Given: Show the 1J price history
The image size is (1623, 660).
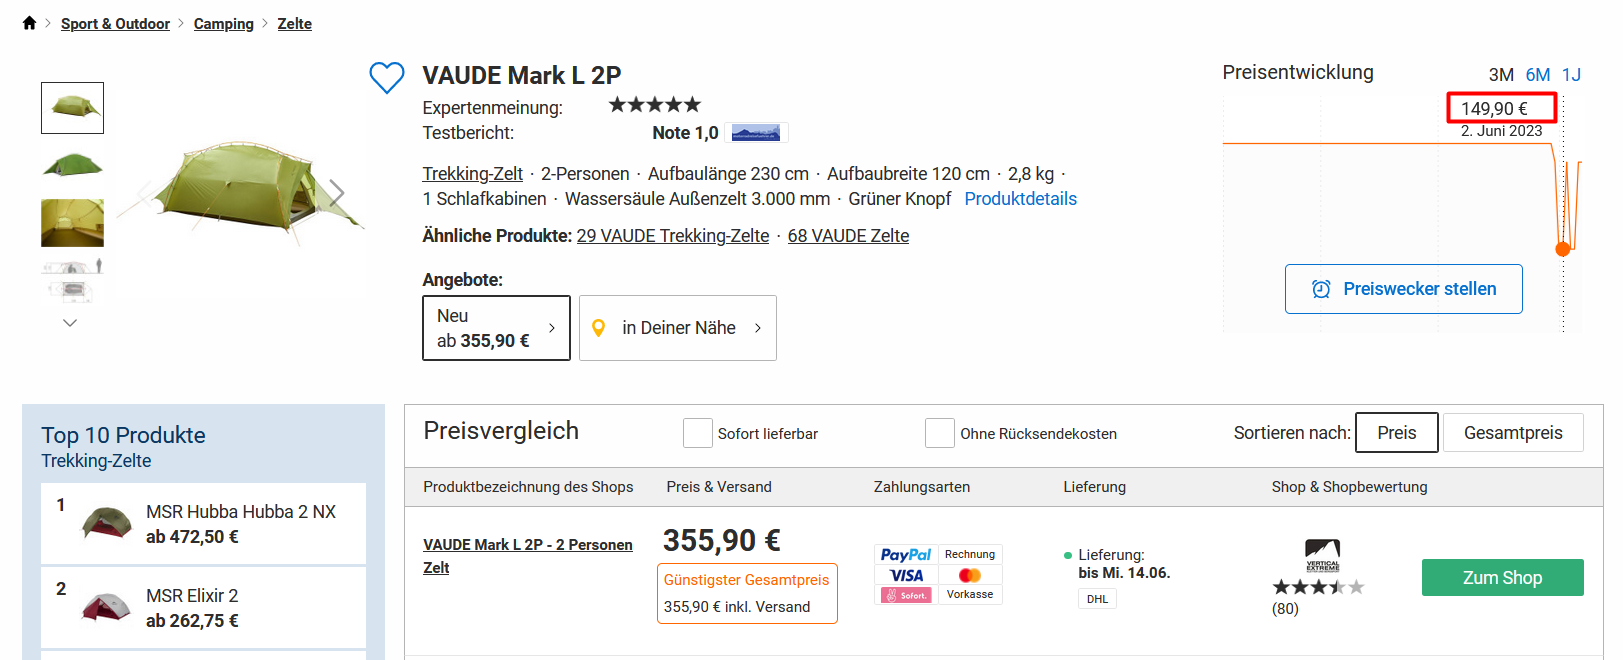Looking at the screenshot, I should click(x=1571, y=75).
